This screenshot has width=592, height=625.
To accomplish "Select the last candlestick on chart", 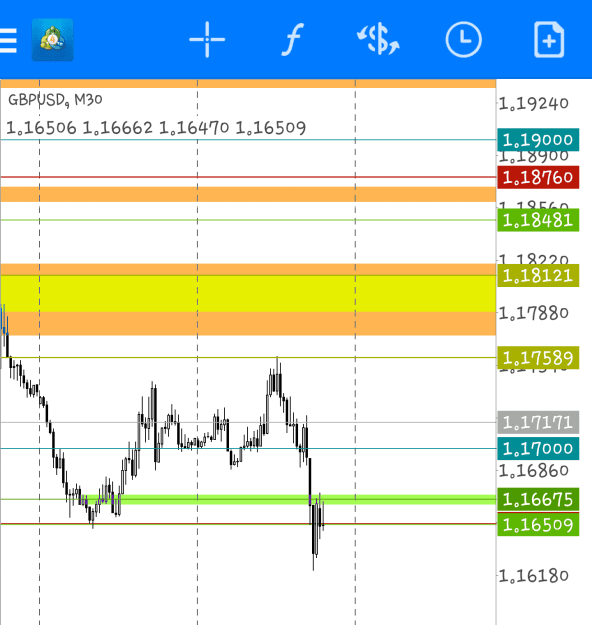I will pyautogui.click(x=323, y=516).
